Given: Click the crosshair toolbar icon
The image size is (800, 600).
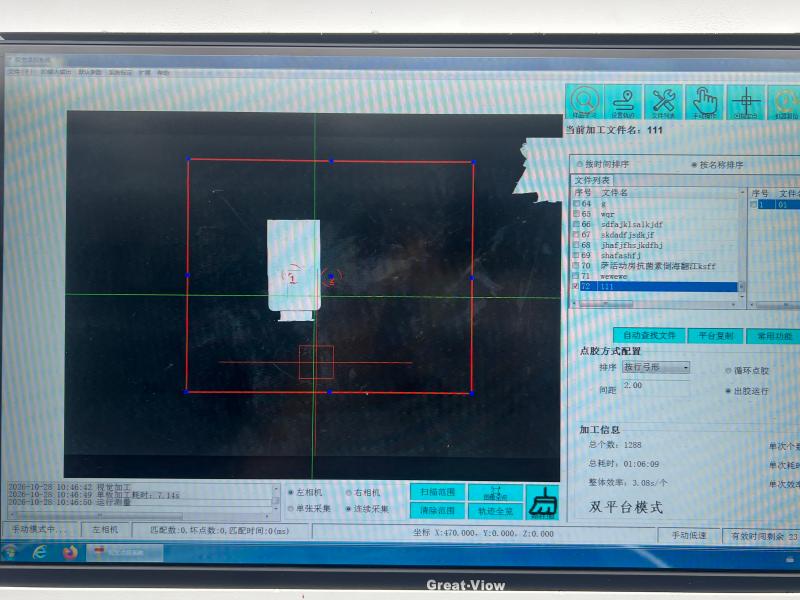Looking at the screenshot, I should pyautogui.click(x=745, y=102).
